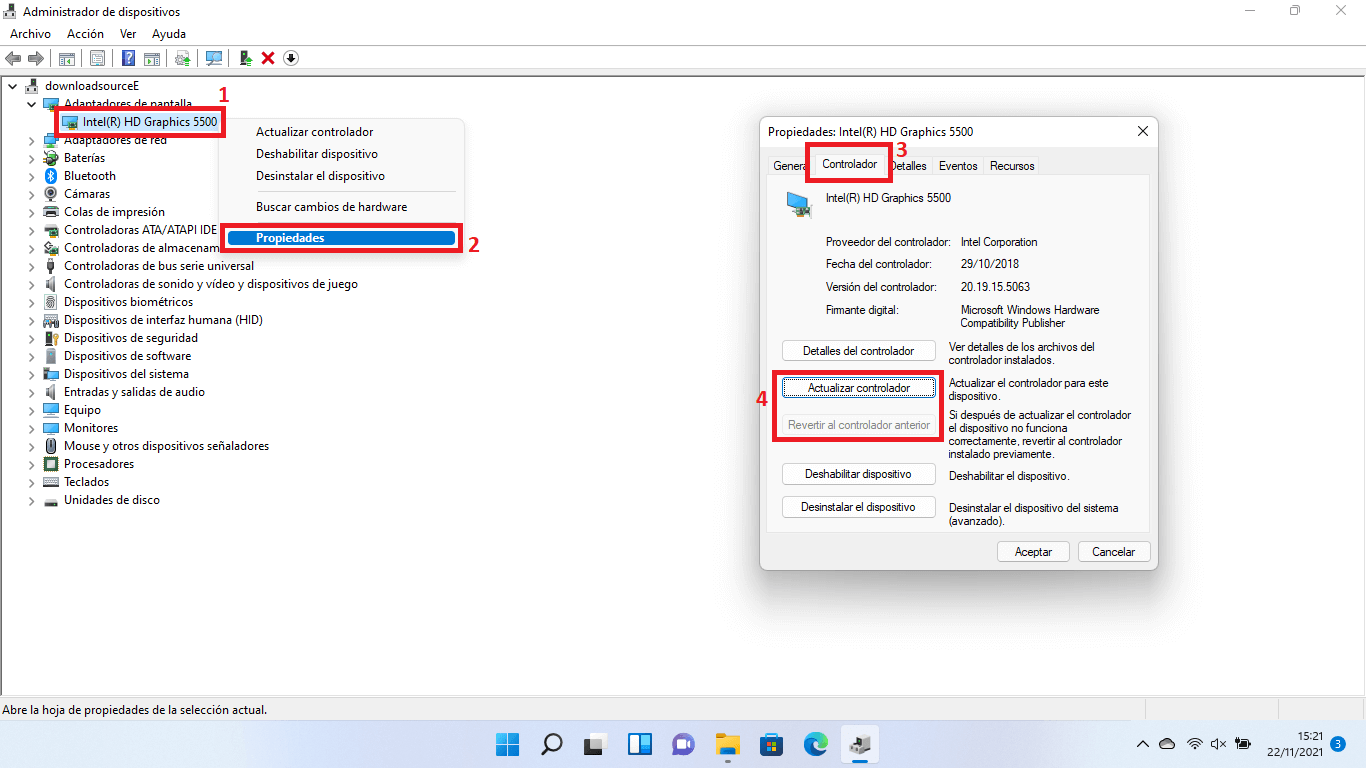Click the Cancelar button

tap(1114, 552)
